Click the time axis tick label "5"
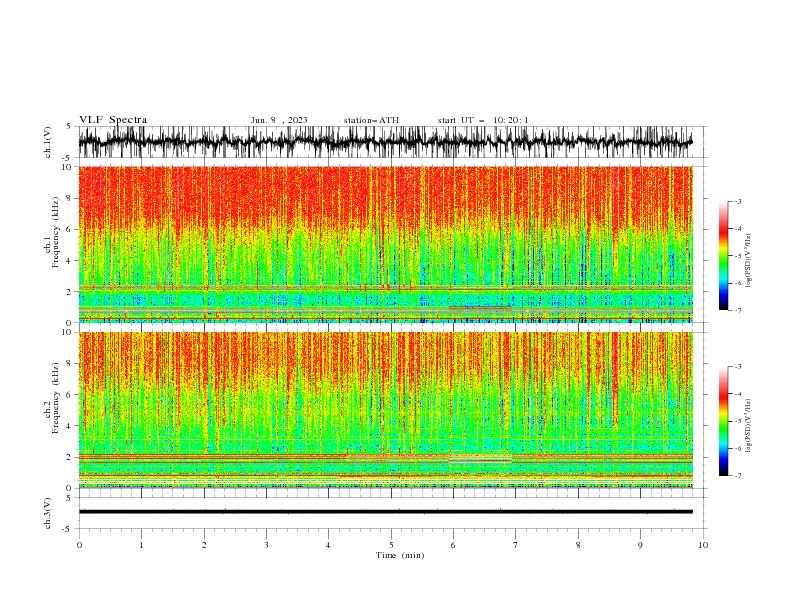792x612 pixels. pyautogui.click(x=391, y=545)
